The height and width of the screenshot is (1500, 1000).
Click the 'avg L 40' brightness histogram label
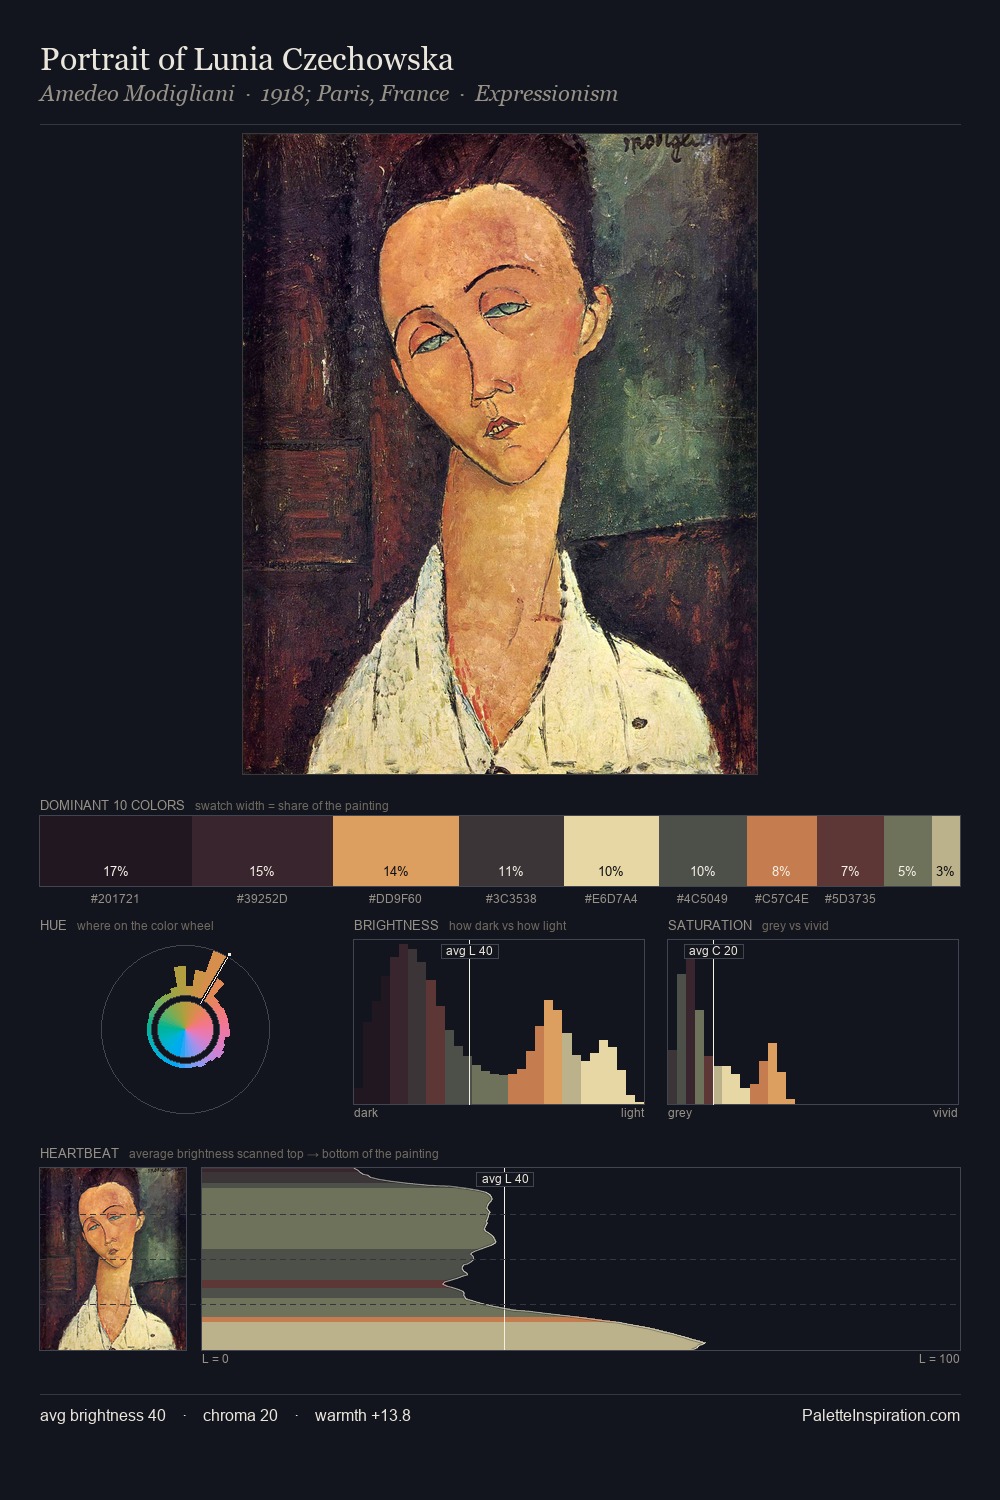coord(470,951)
